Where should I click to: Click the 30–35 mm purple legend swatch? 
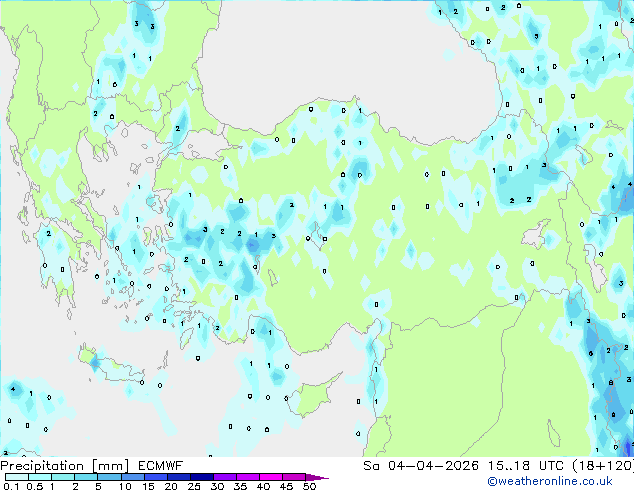[x=224, y=477]
